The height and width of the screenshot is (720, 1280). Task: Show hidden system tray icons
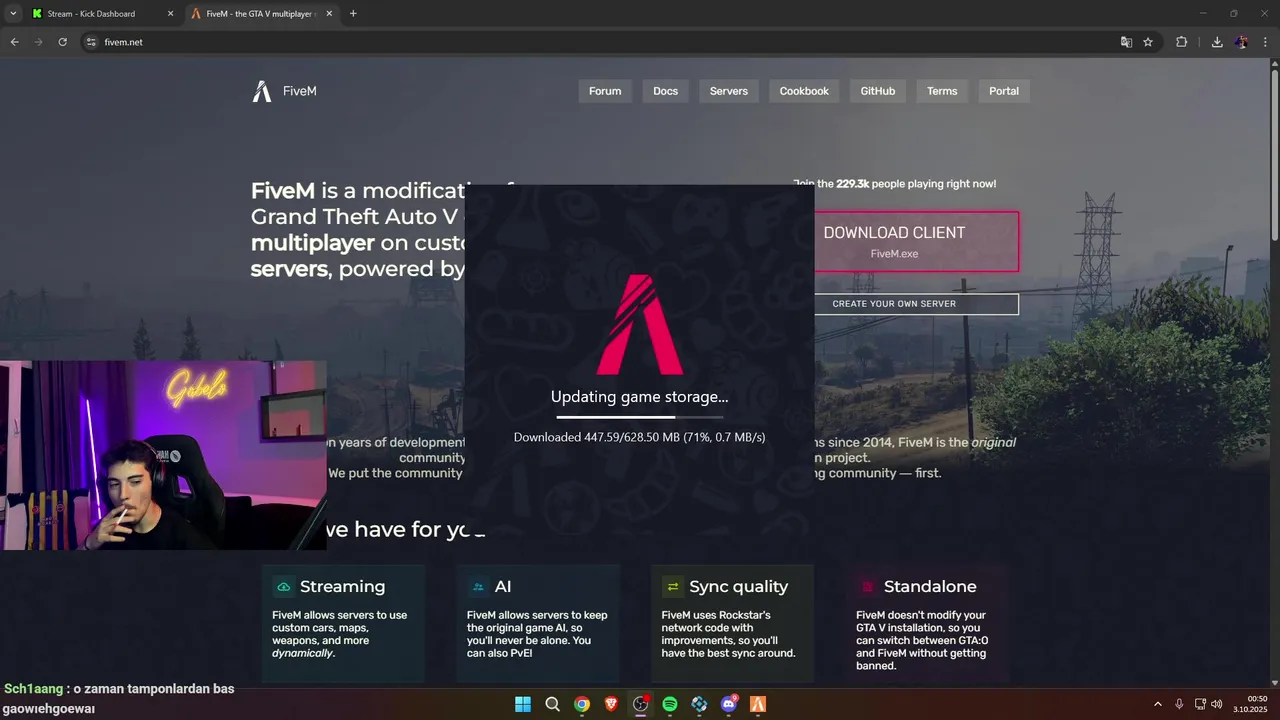(x=1158, y=704)
